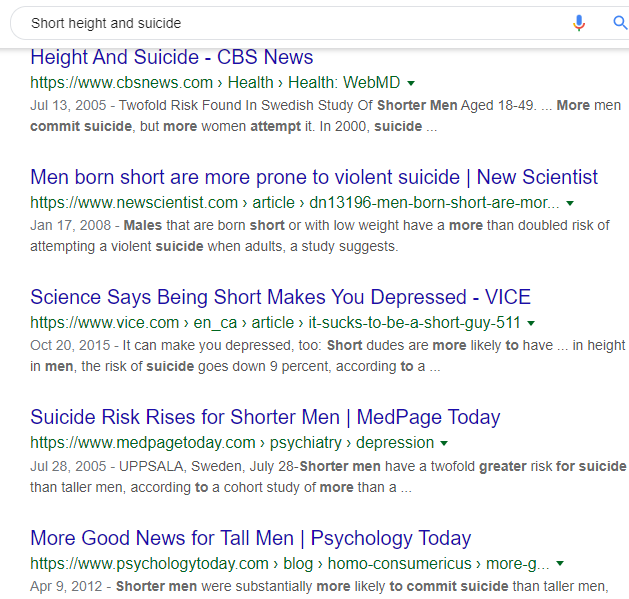Click the green newscientist.com article URL

[295, 203]
